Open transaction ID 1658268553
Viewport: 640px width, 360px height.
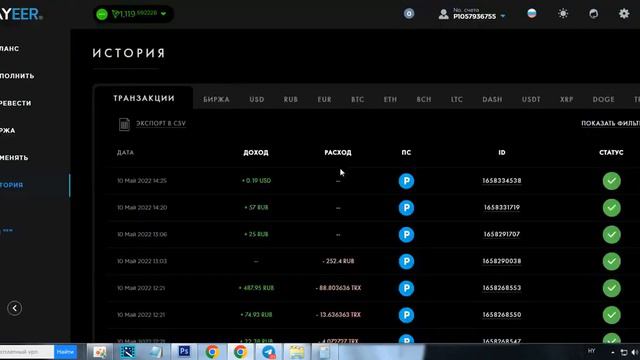pyautogui.click(x=502, y=288)
